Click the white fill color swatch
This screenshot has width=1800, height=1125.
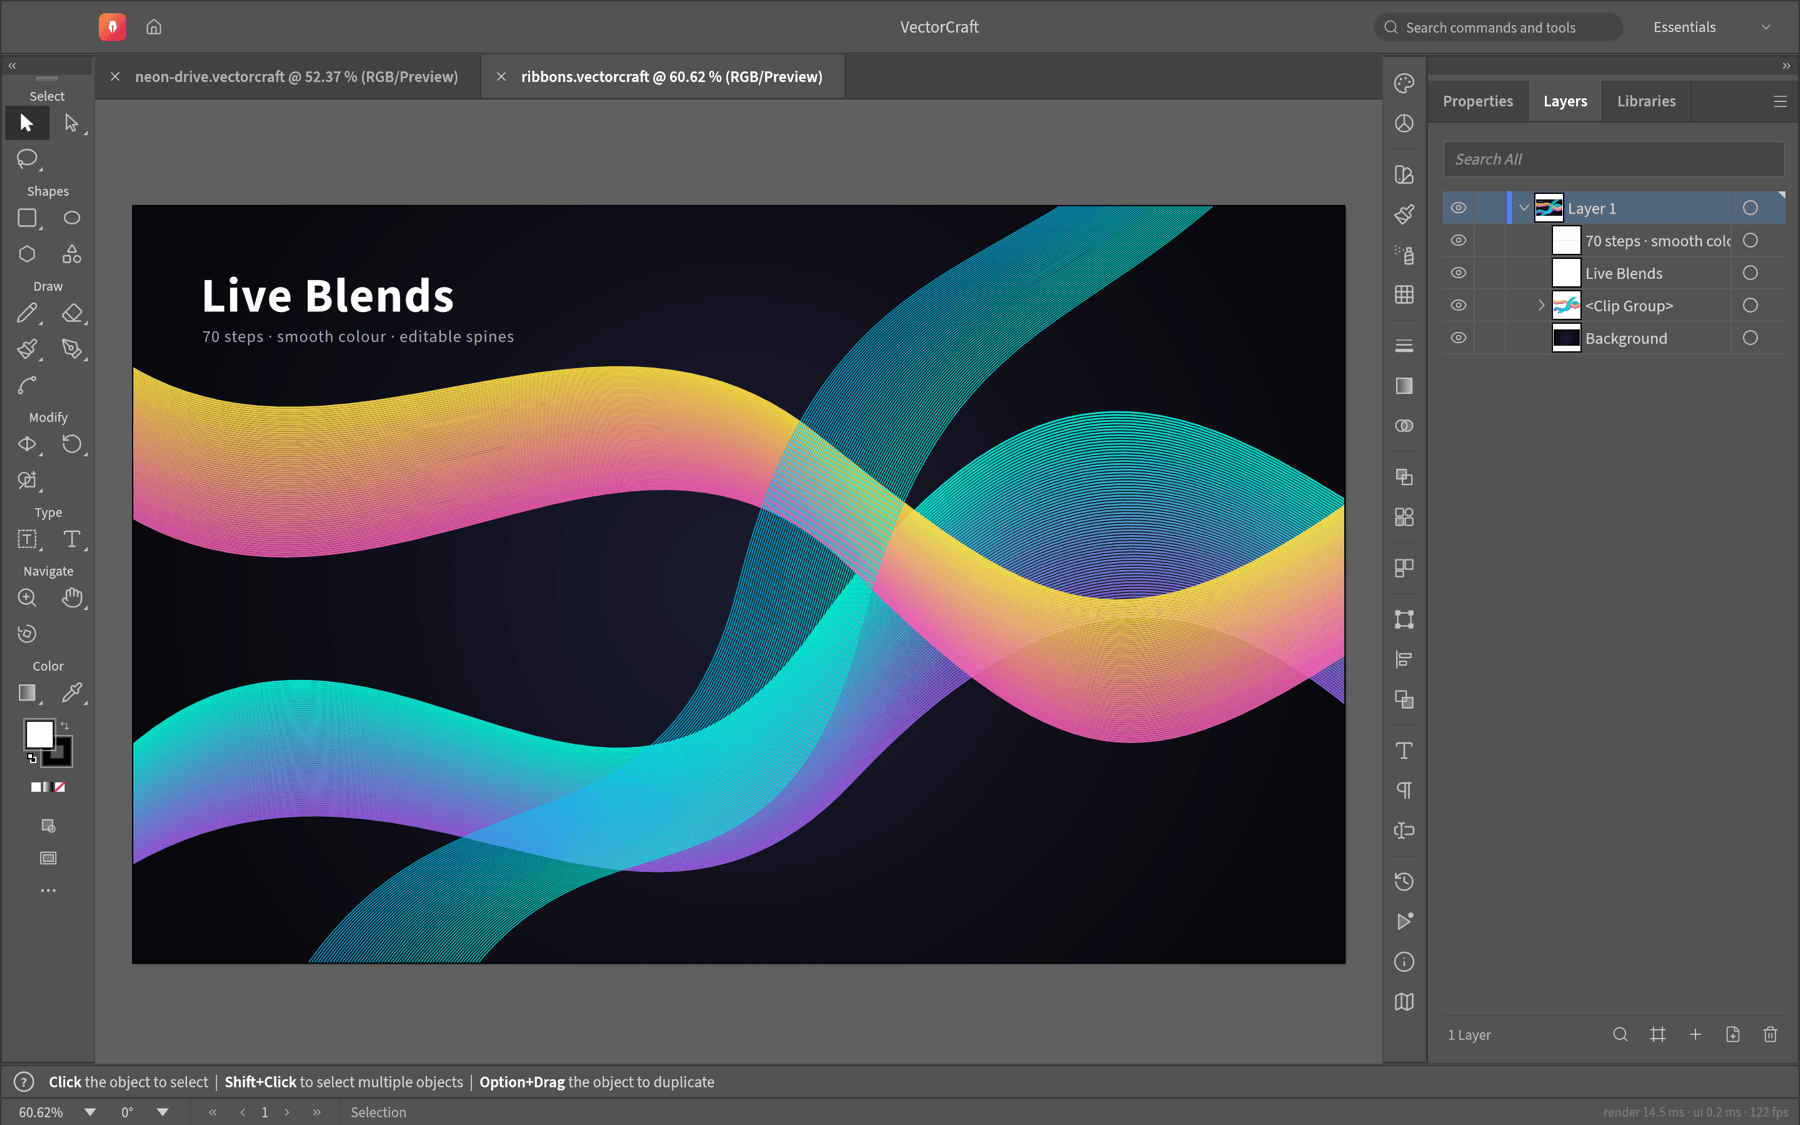[x=38, y=733]
